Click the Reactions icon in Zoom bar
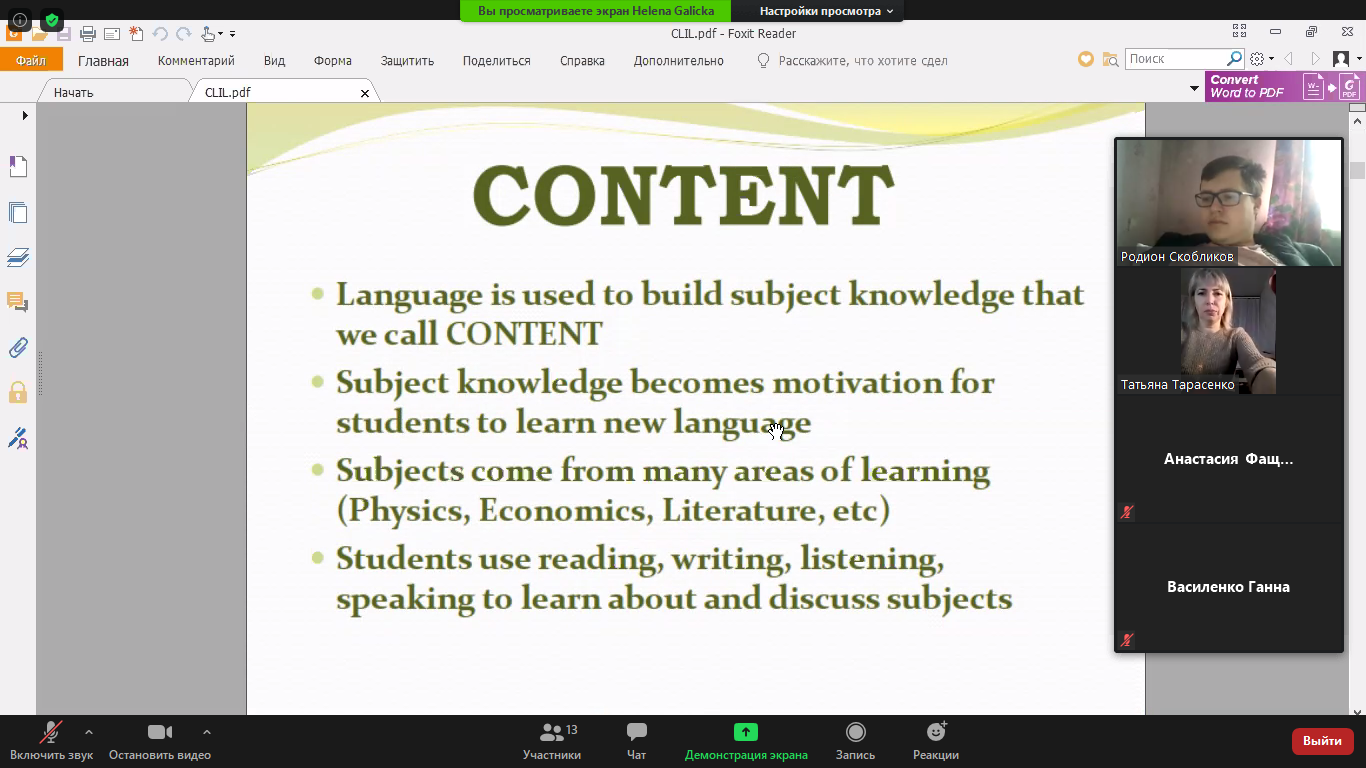Viewport: 1366px width, 768px height. pyautogui.click(x=936, y=740)
